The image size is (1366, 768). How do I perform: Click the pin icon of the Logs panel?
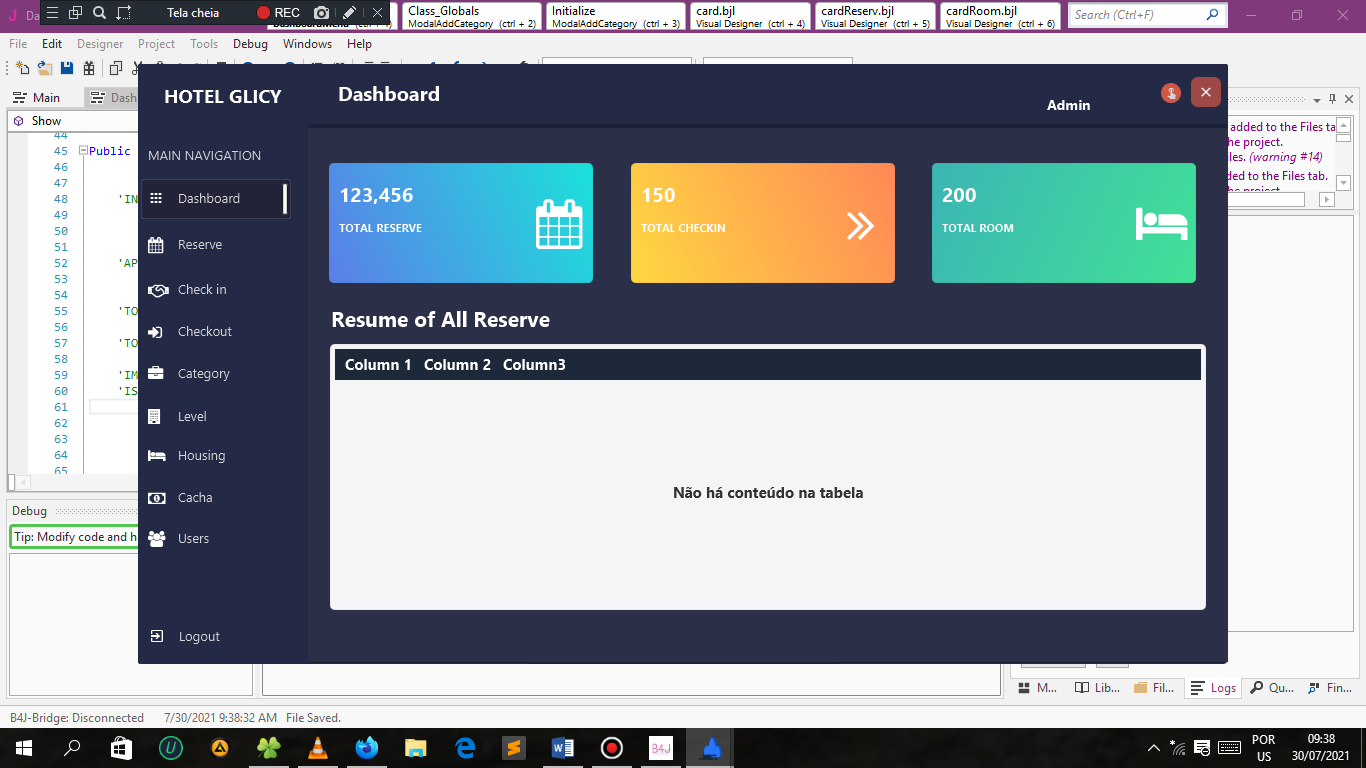coord(1333,99)
